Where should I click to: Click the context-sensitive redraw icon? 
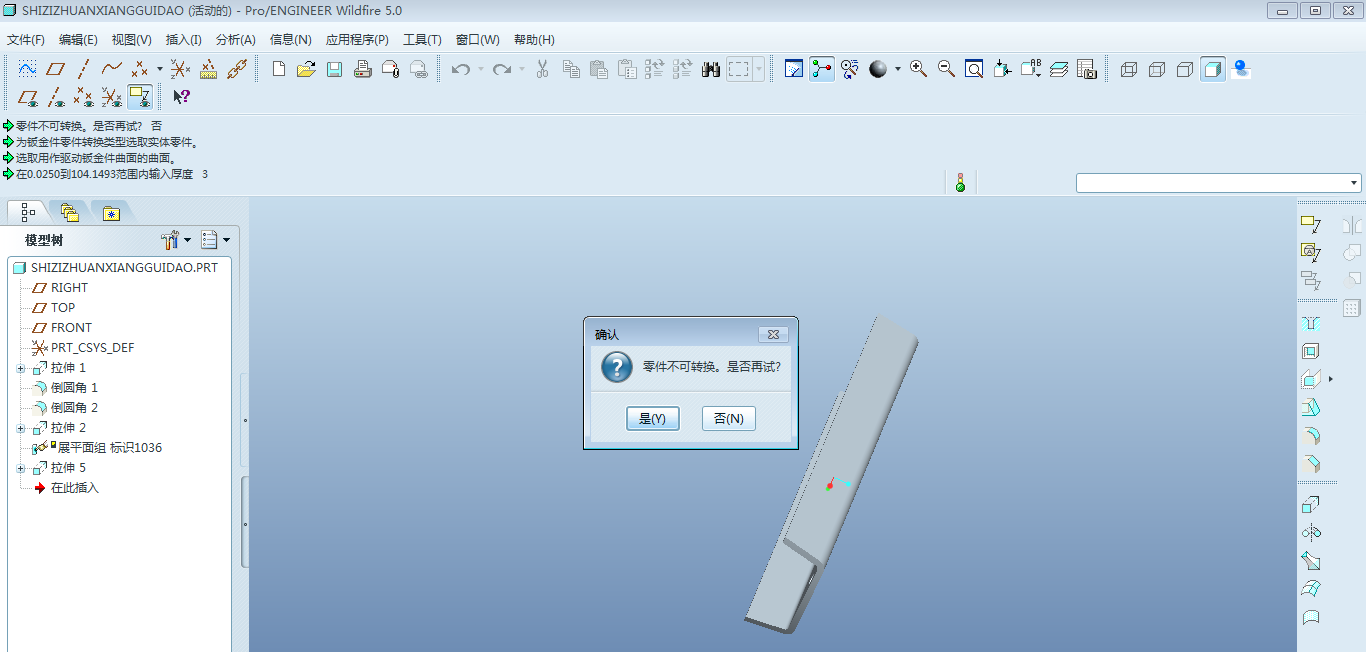click(794, 69)
